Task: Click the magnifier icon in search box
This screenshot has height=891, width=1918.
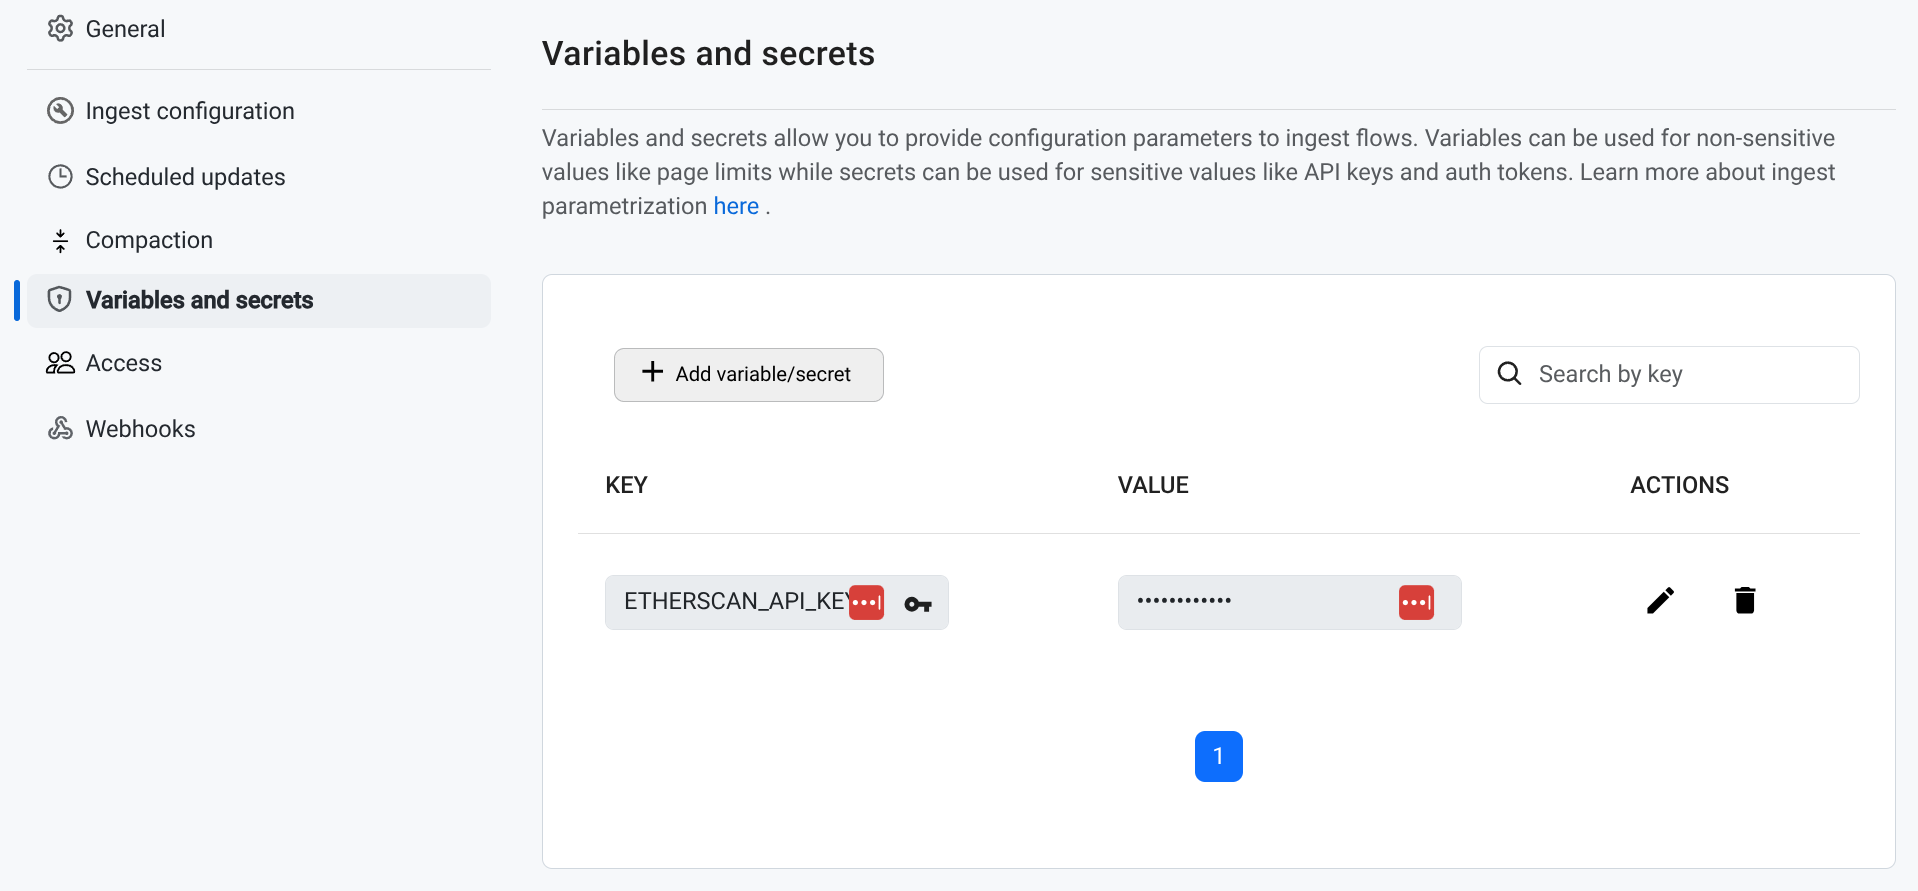Action: tap(1509, 374)
